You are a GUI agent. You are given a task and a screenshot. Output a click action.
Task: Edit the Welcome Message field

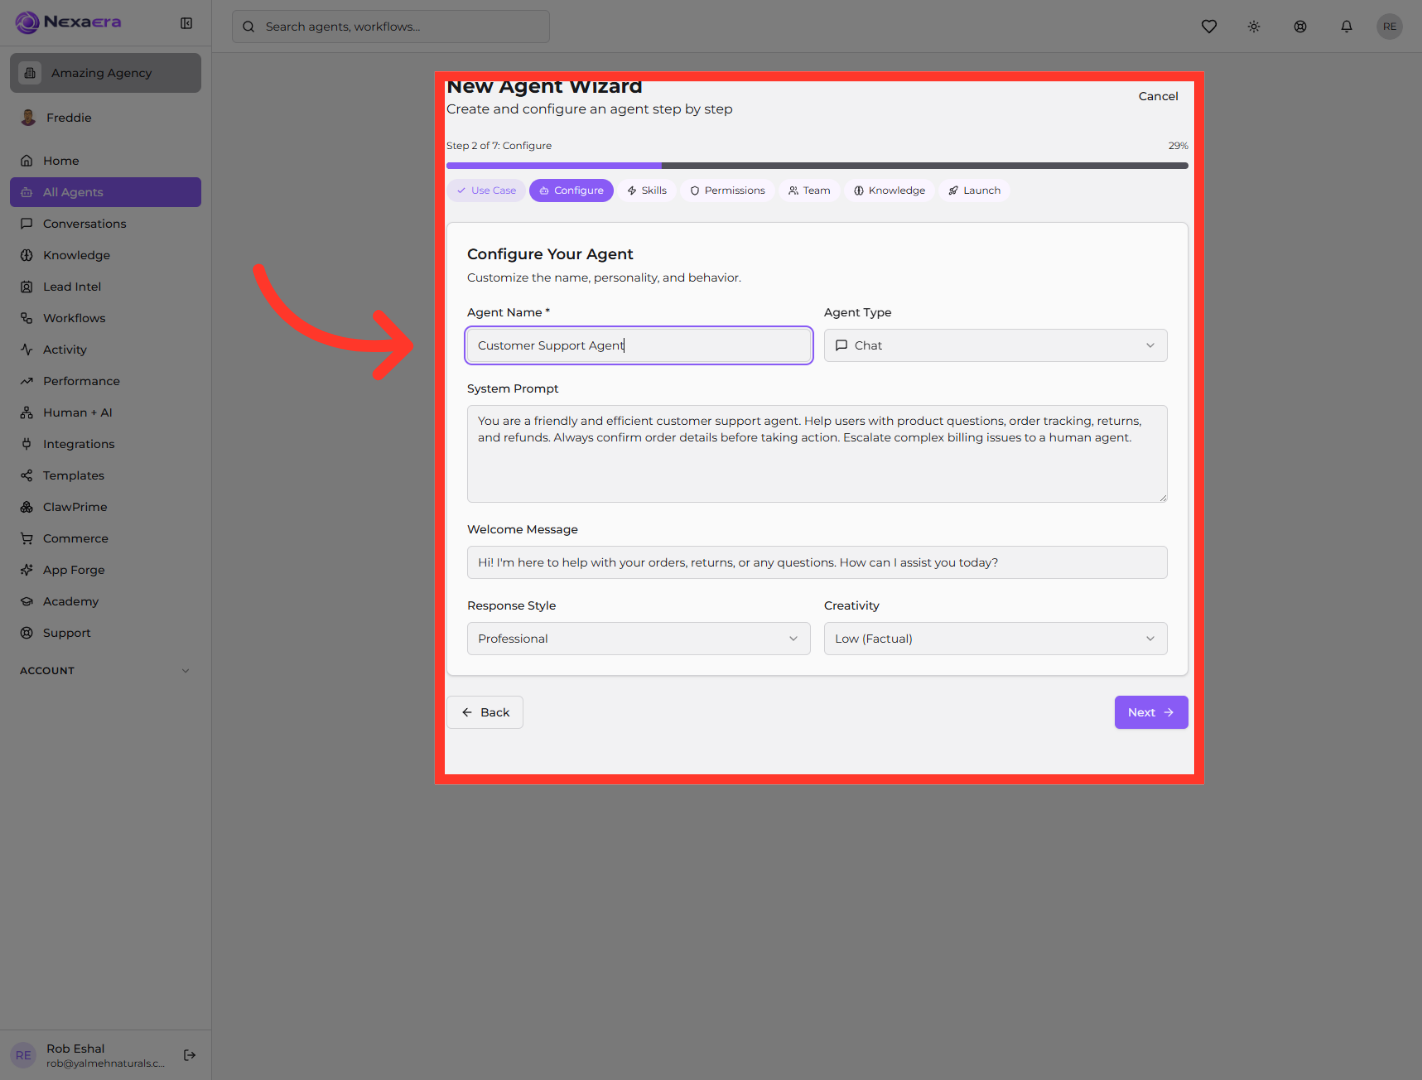[x=817, y=563]
